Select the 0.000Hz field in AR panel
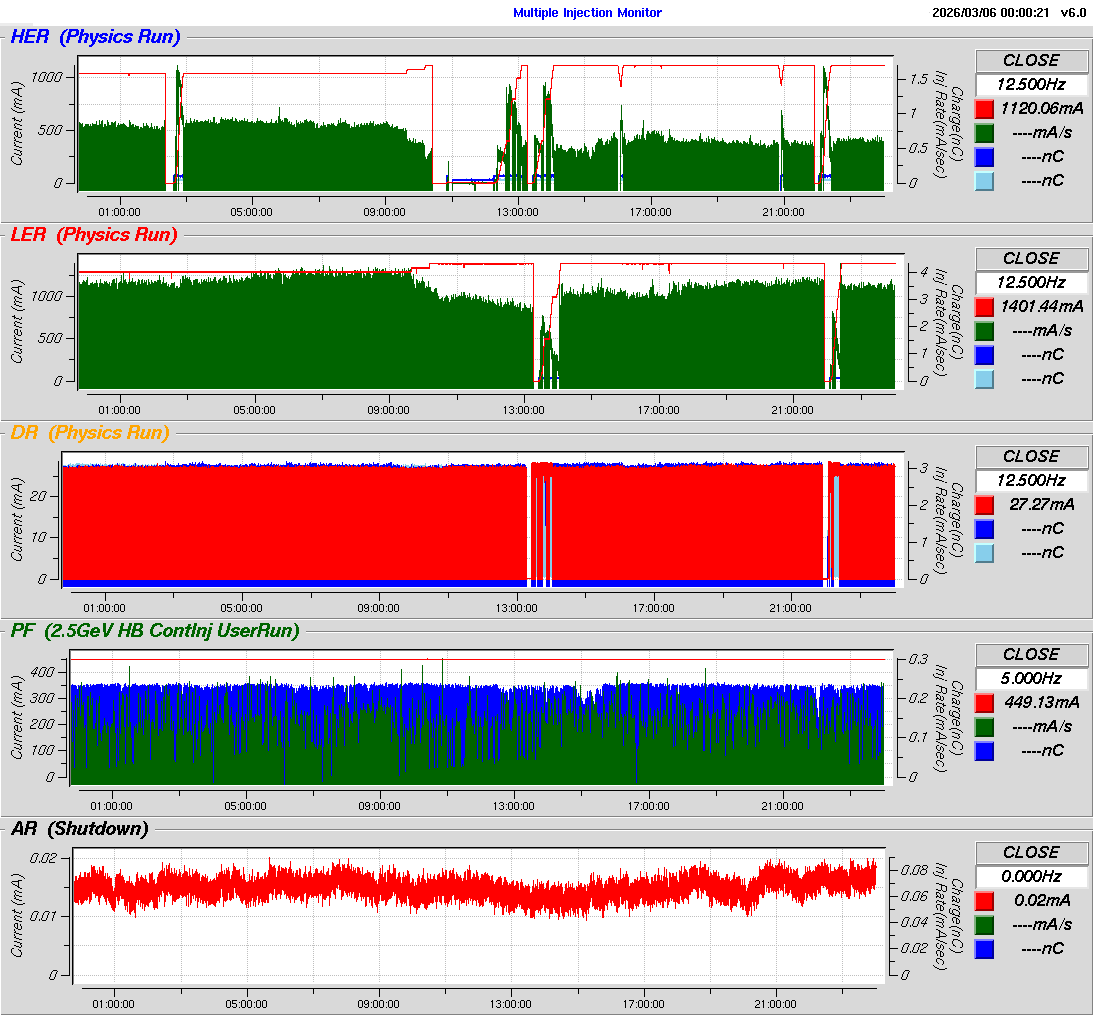Image resolution: width=1093 pixels, height=1015 pixels. (1030, 876)
